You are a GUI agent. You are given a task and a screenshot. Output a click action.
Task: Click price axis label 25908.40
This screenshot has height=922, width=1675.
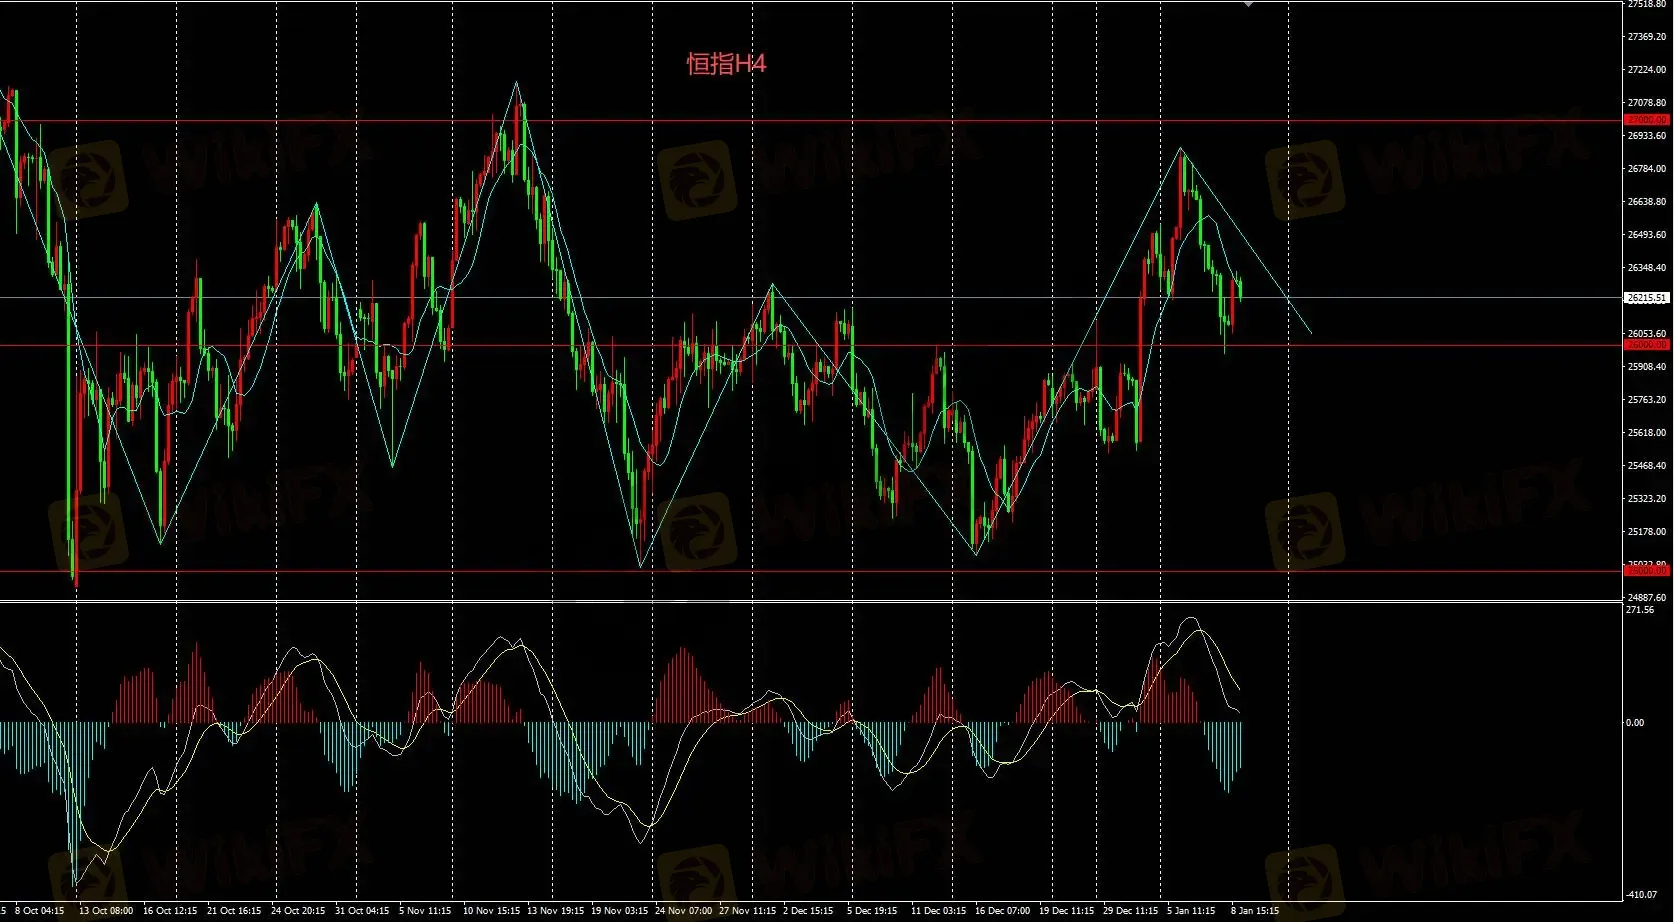(x=1647, y=367)
